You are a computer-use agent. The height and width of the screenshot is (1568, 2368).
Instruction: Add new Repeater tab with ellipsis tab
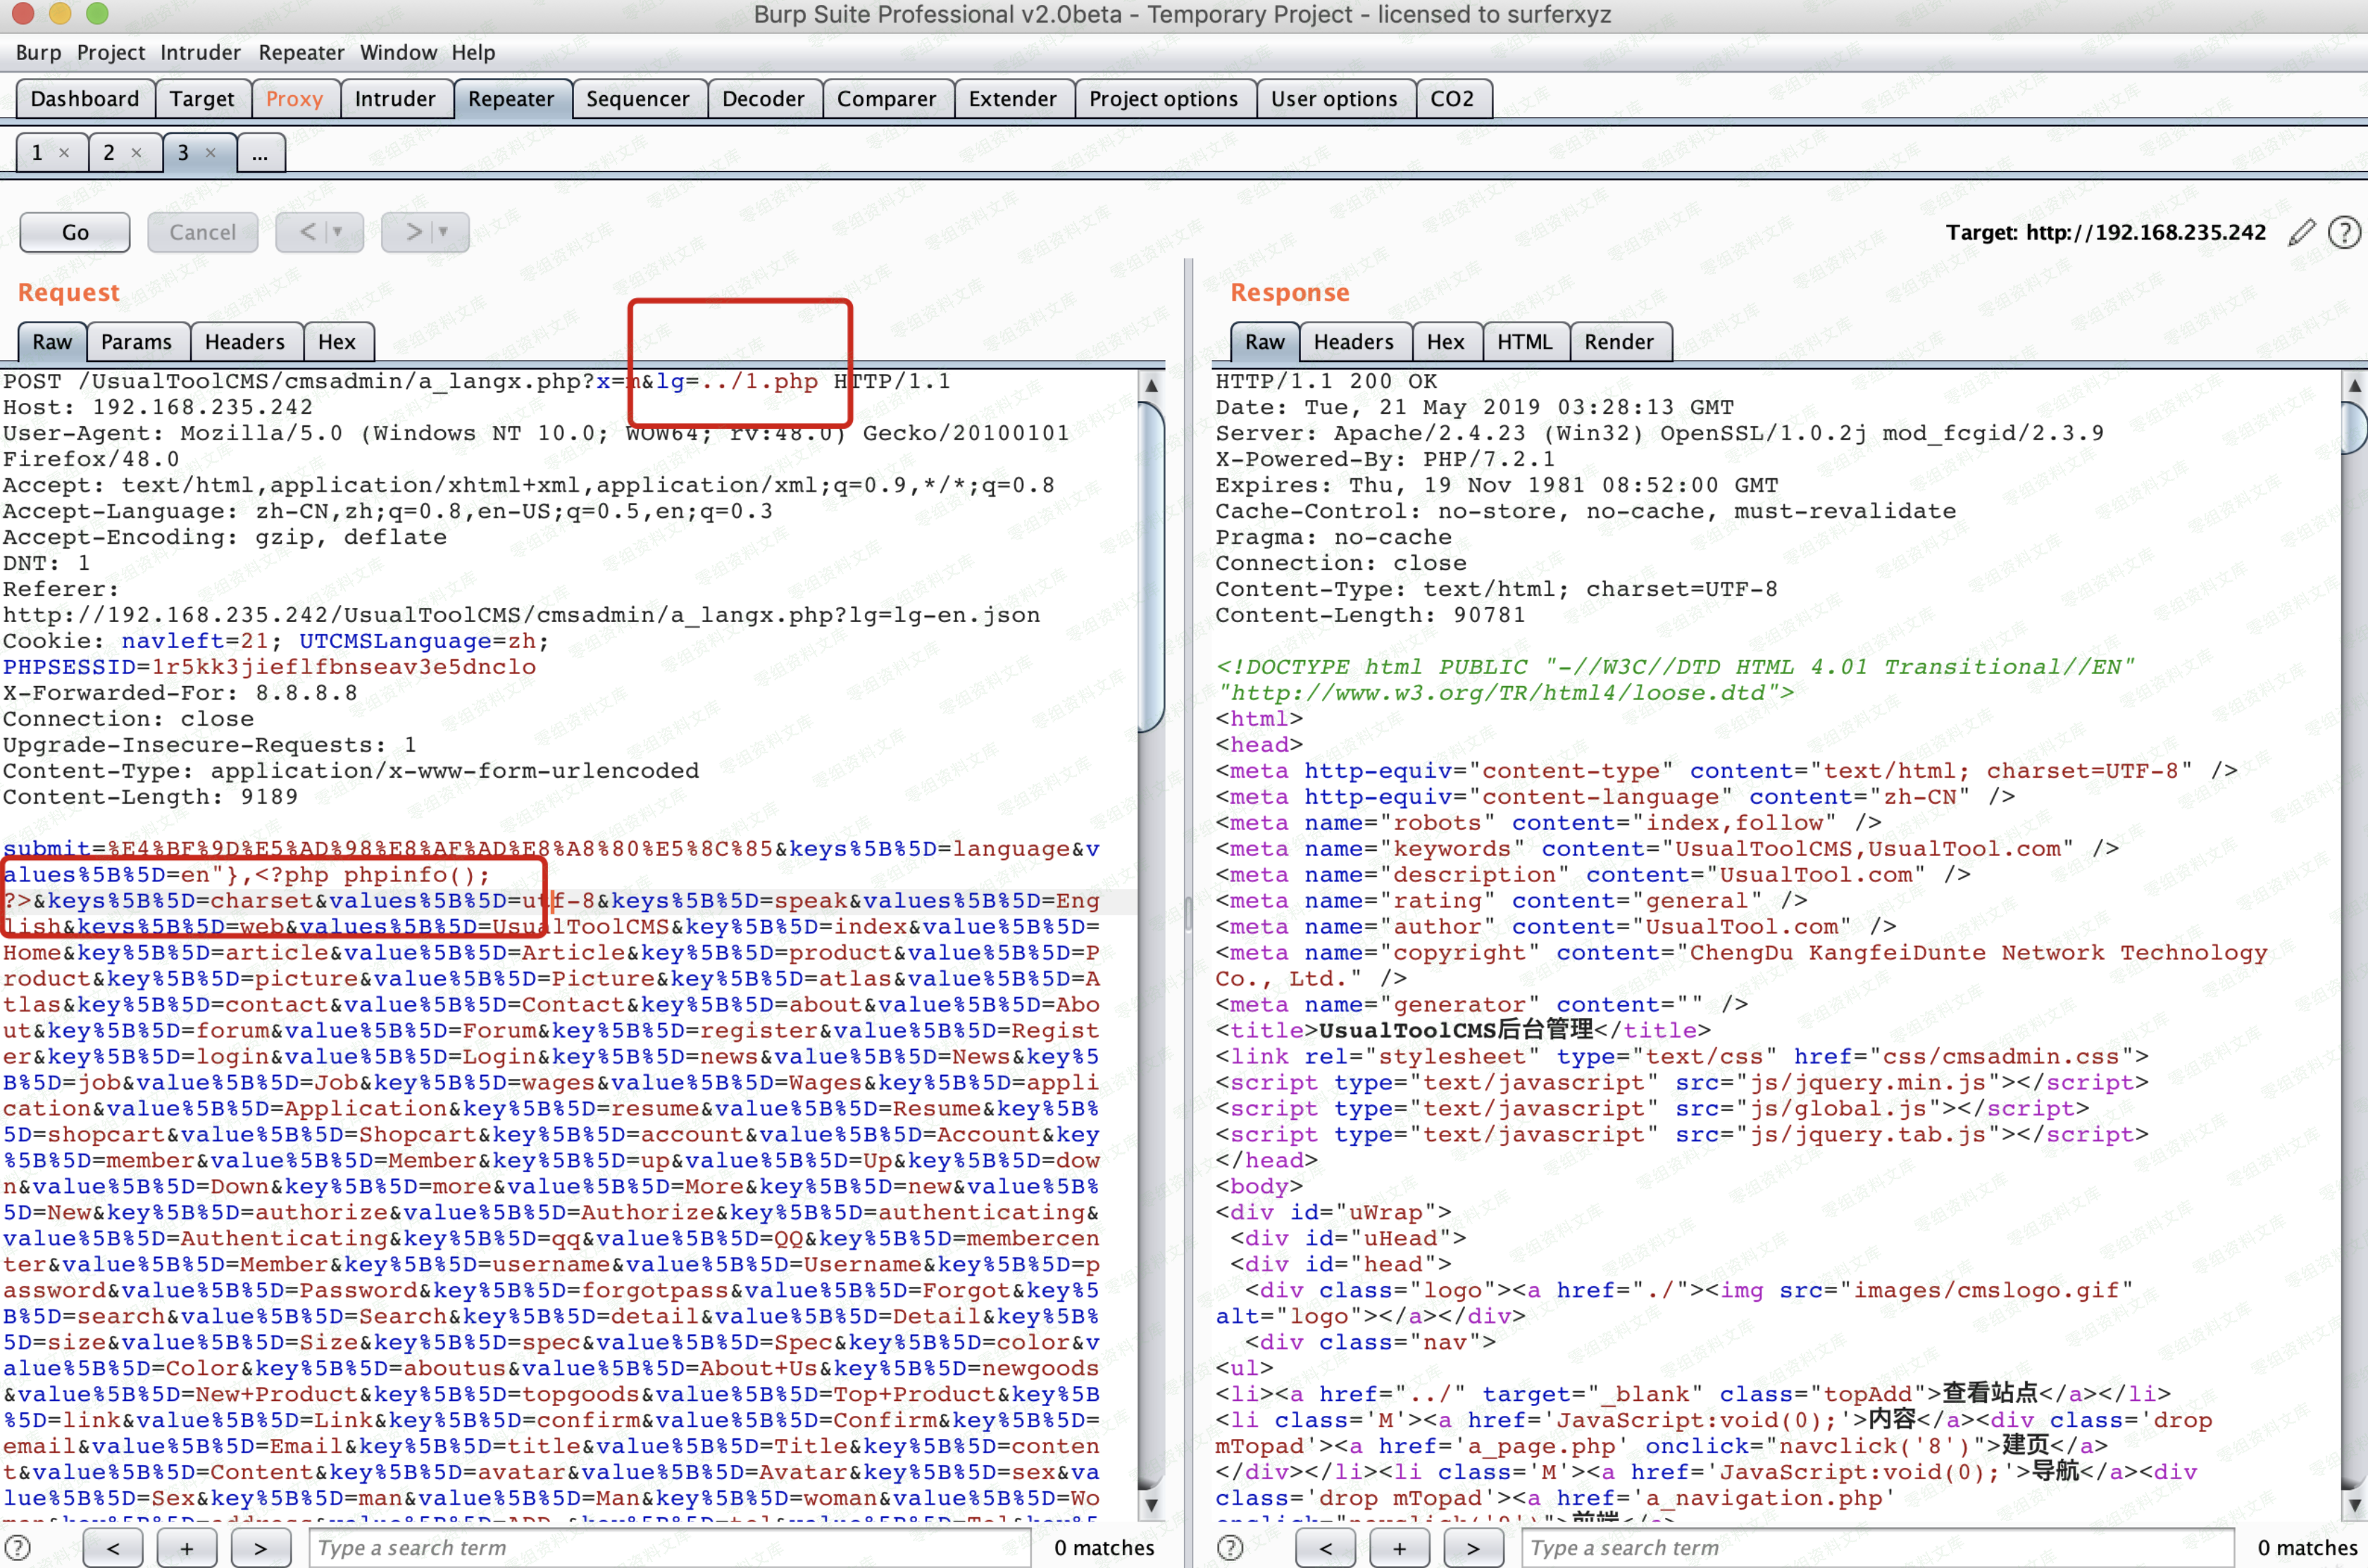[260, 154]
